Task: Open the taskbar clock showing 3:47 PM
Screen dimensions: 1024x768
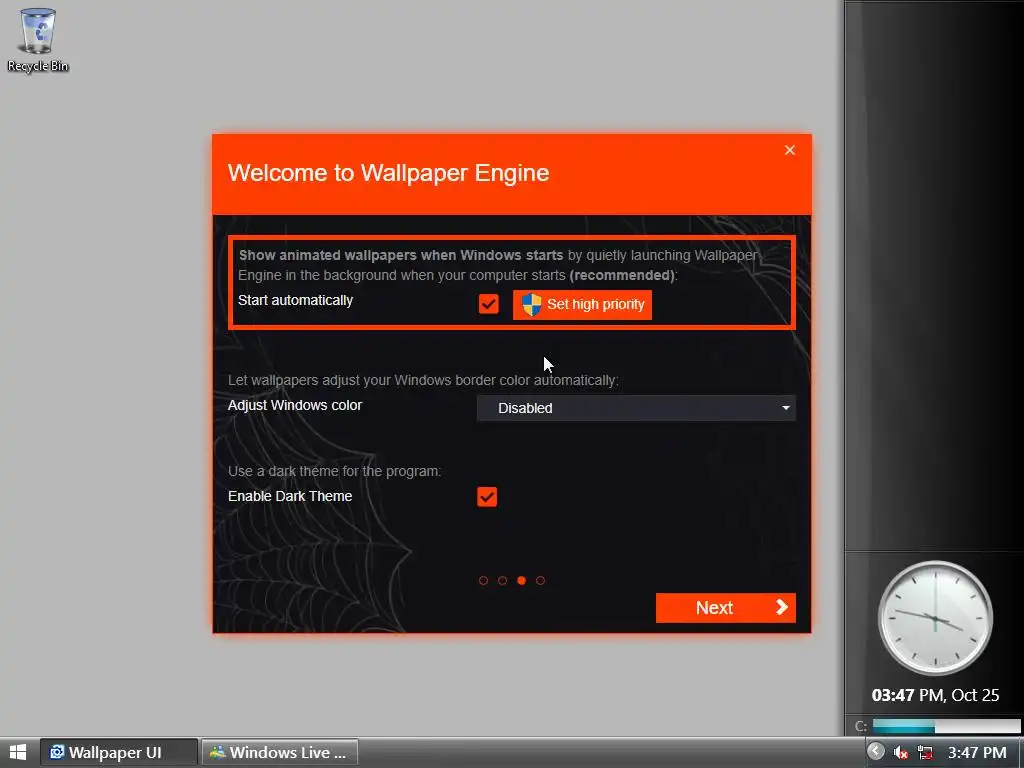Action: pyautogui.click(x=977, y=753)
